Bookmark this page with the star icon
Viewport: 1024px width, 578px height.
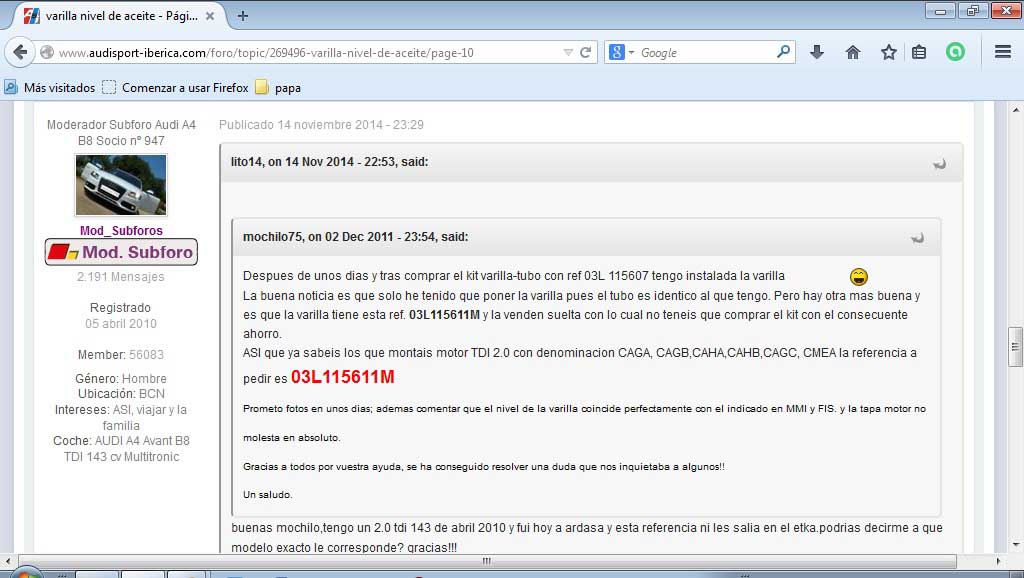click(889, 52)
